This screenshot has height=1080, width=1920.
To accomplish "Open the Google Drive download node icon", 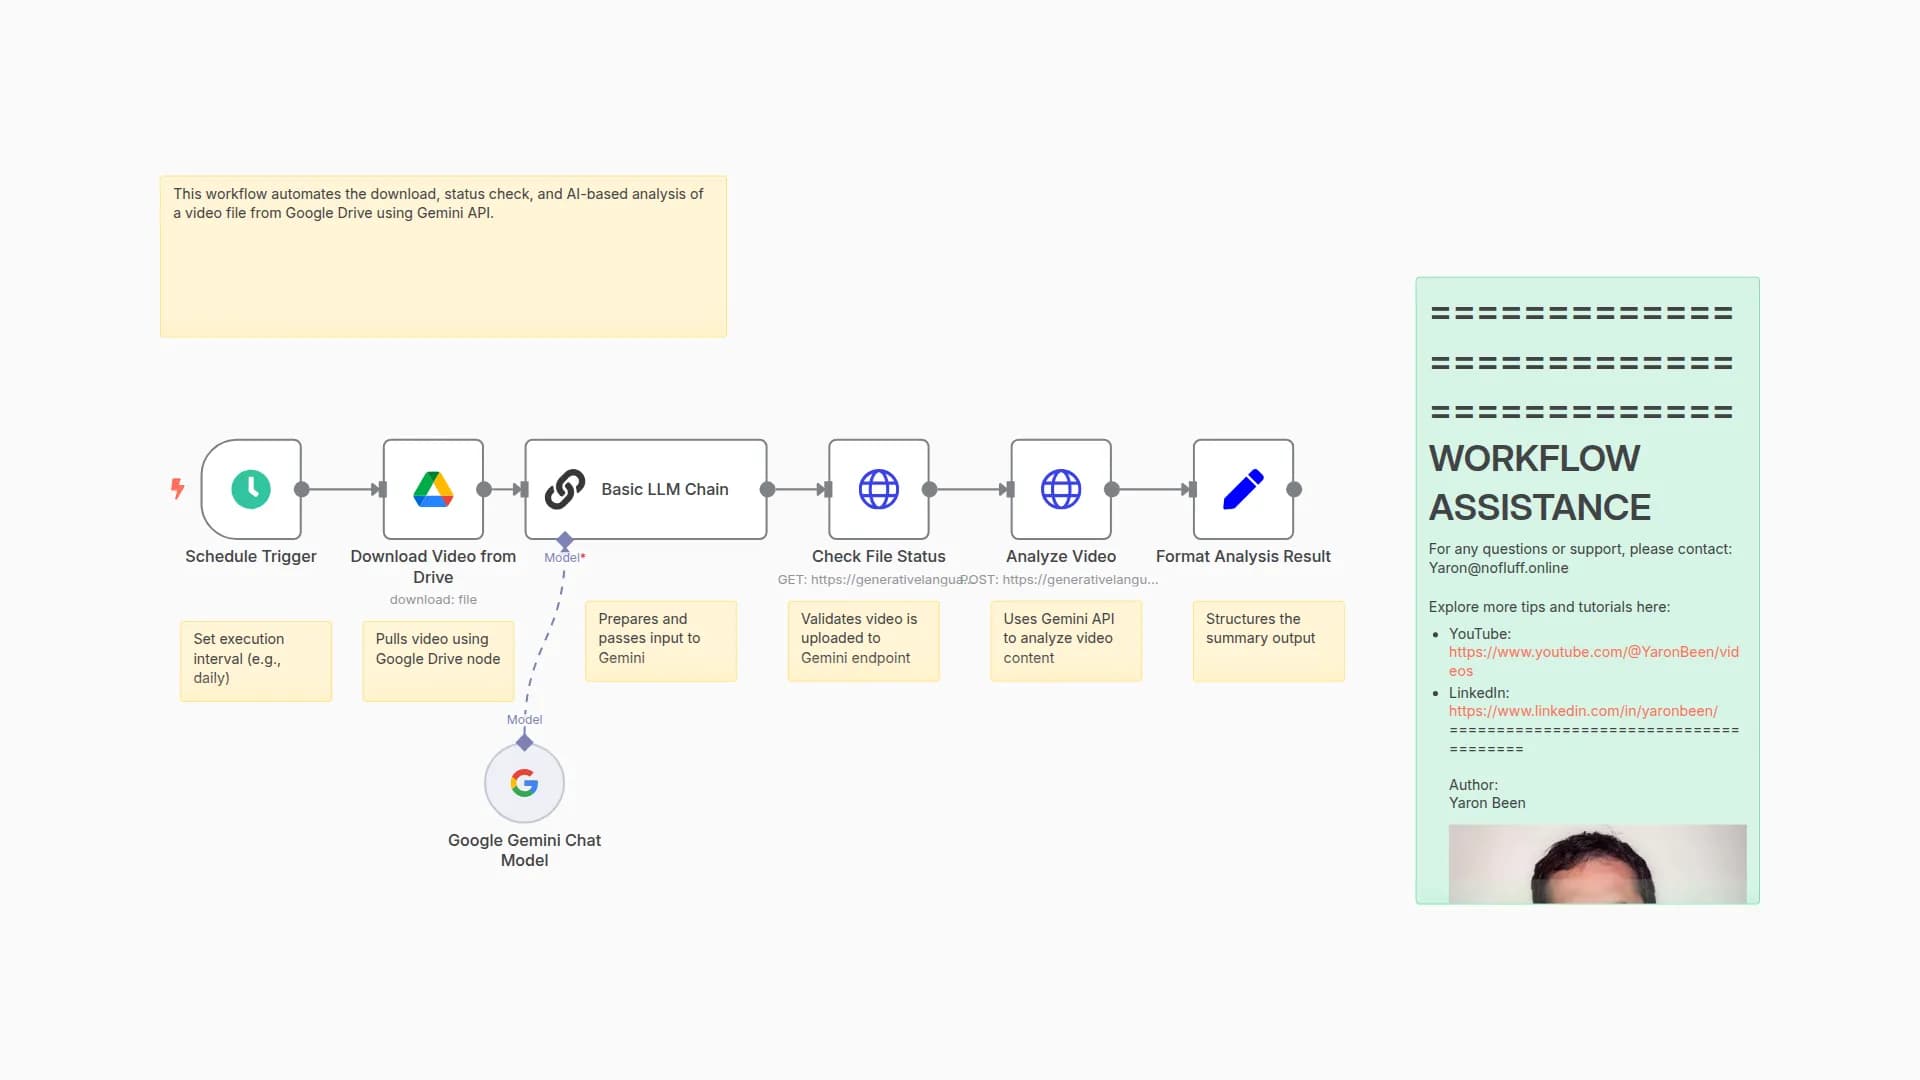I will (x=433, y=489).
